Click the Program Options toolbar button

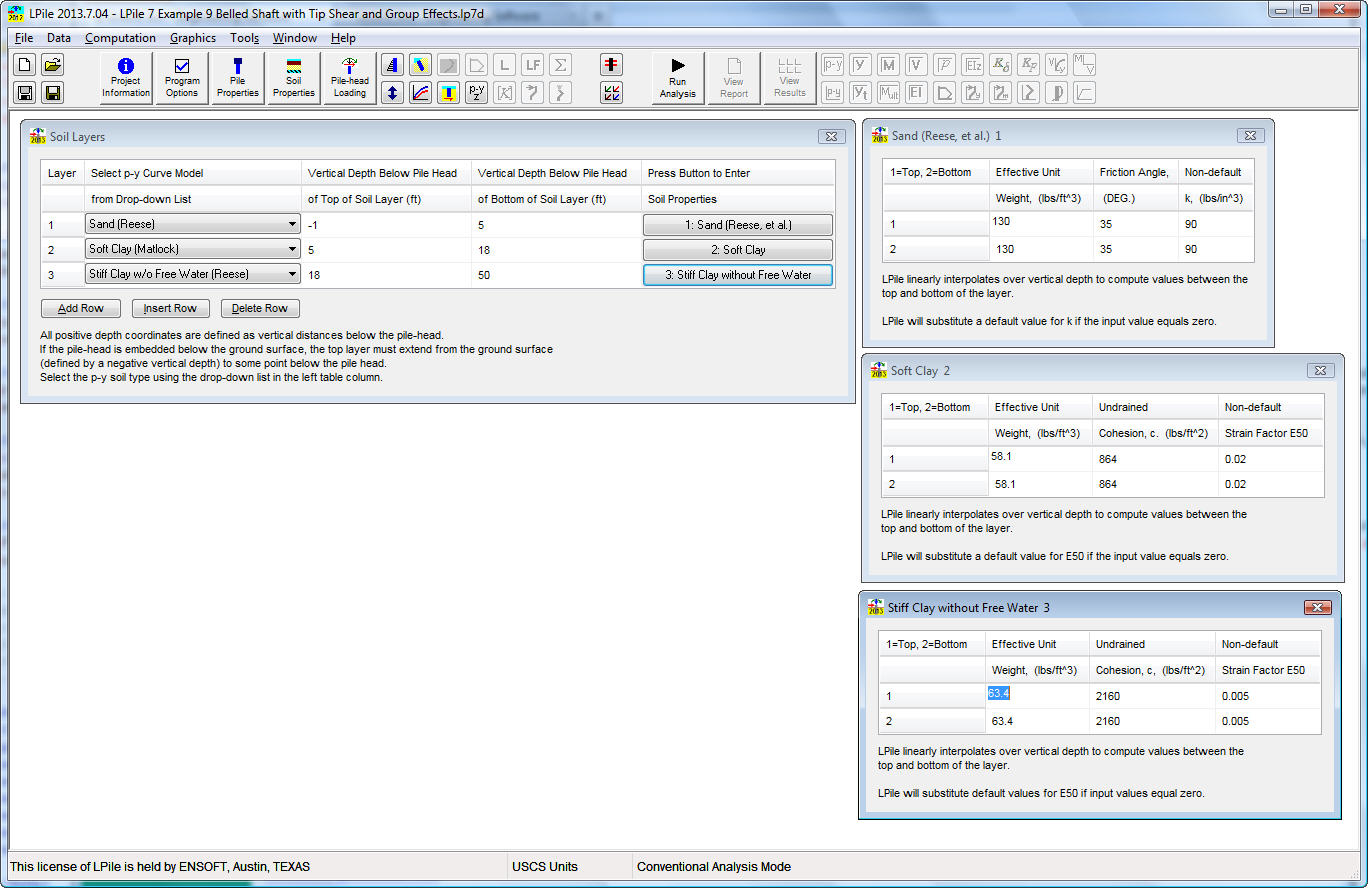tap(182, 78)
